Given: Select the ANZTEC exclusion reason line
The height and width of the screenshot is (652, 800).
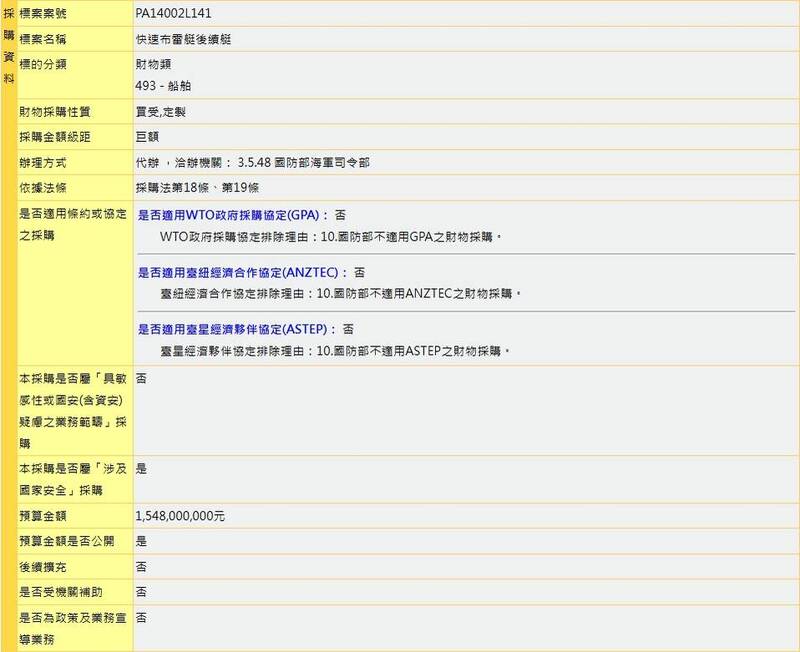Looking at the screenshot, I should coord(340,294).
